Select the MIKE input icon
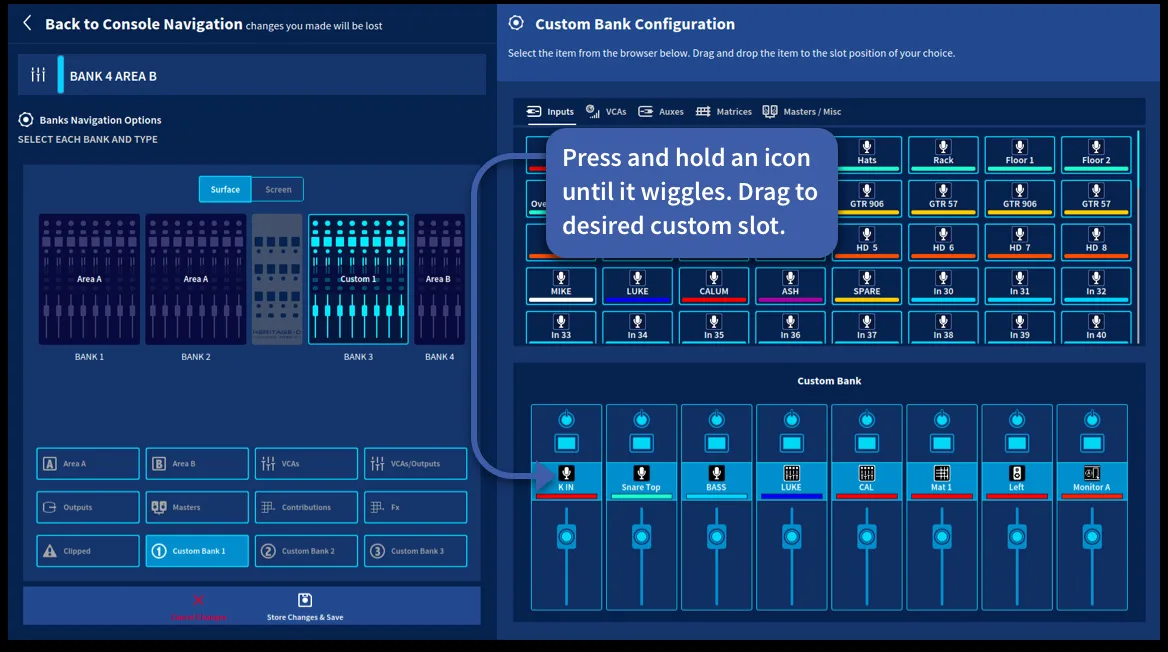This screenshot has height=652, width=1168. coord(561,285)
